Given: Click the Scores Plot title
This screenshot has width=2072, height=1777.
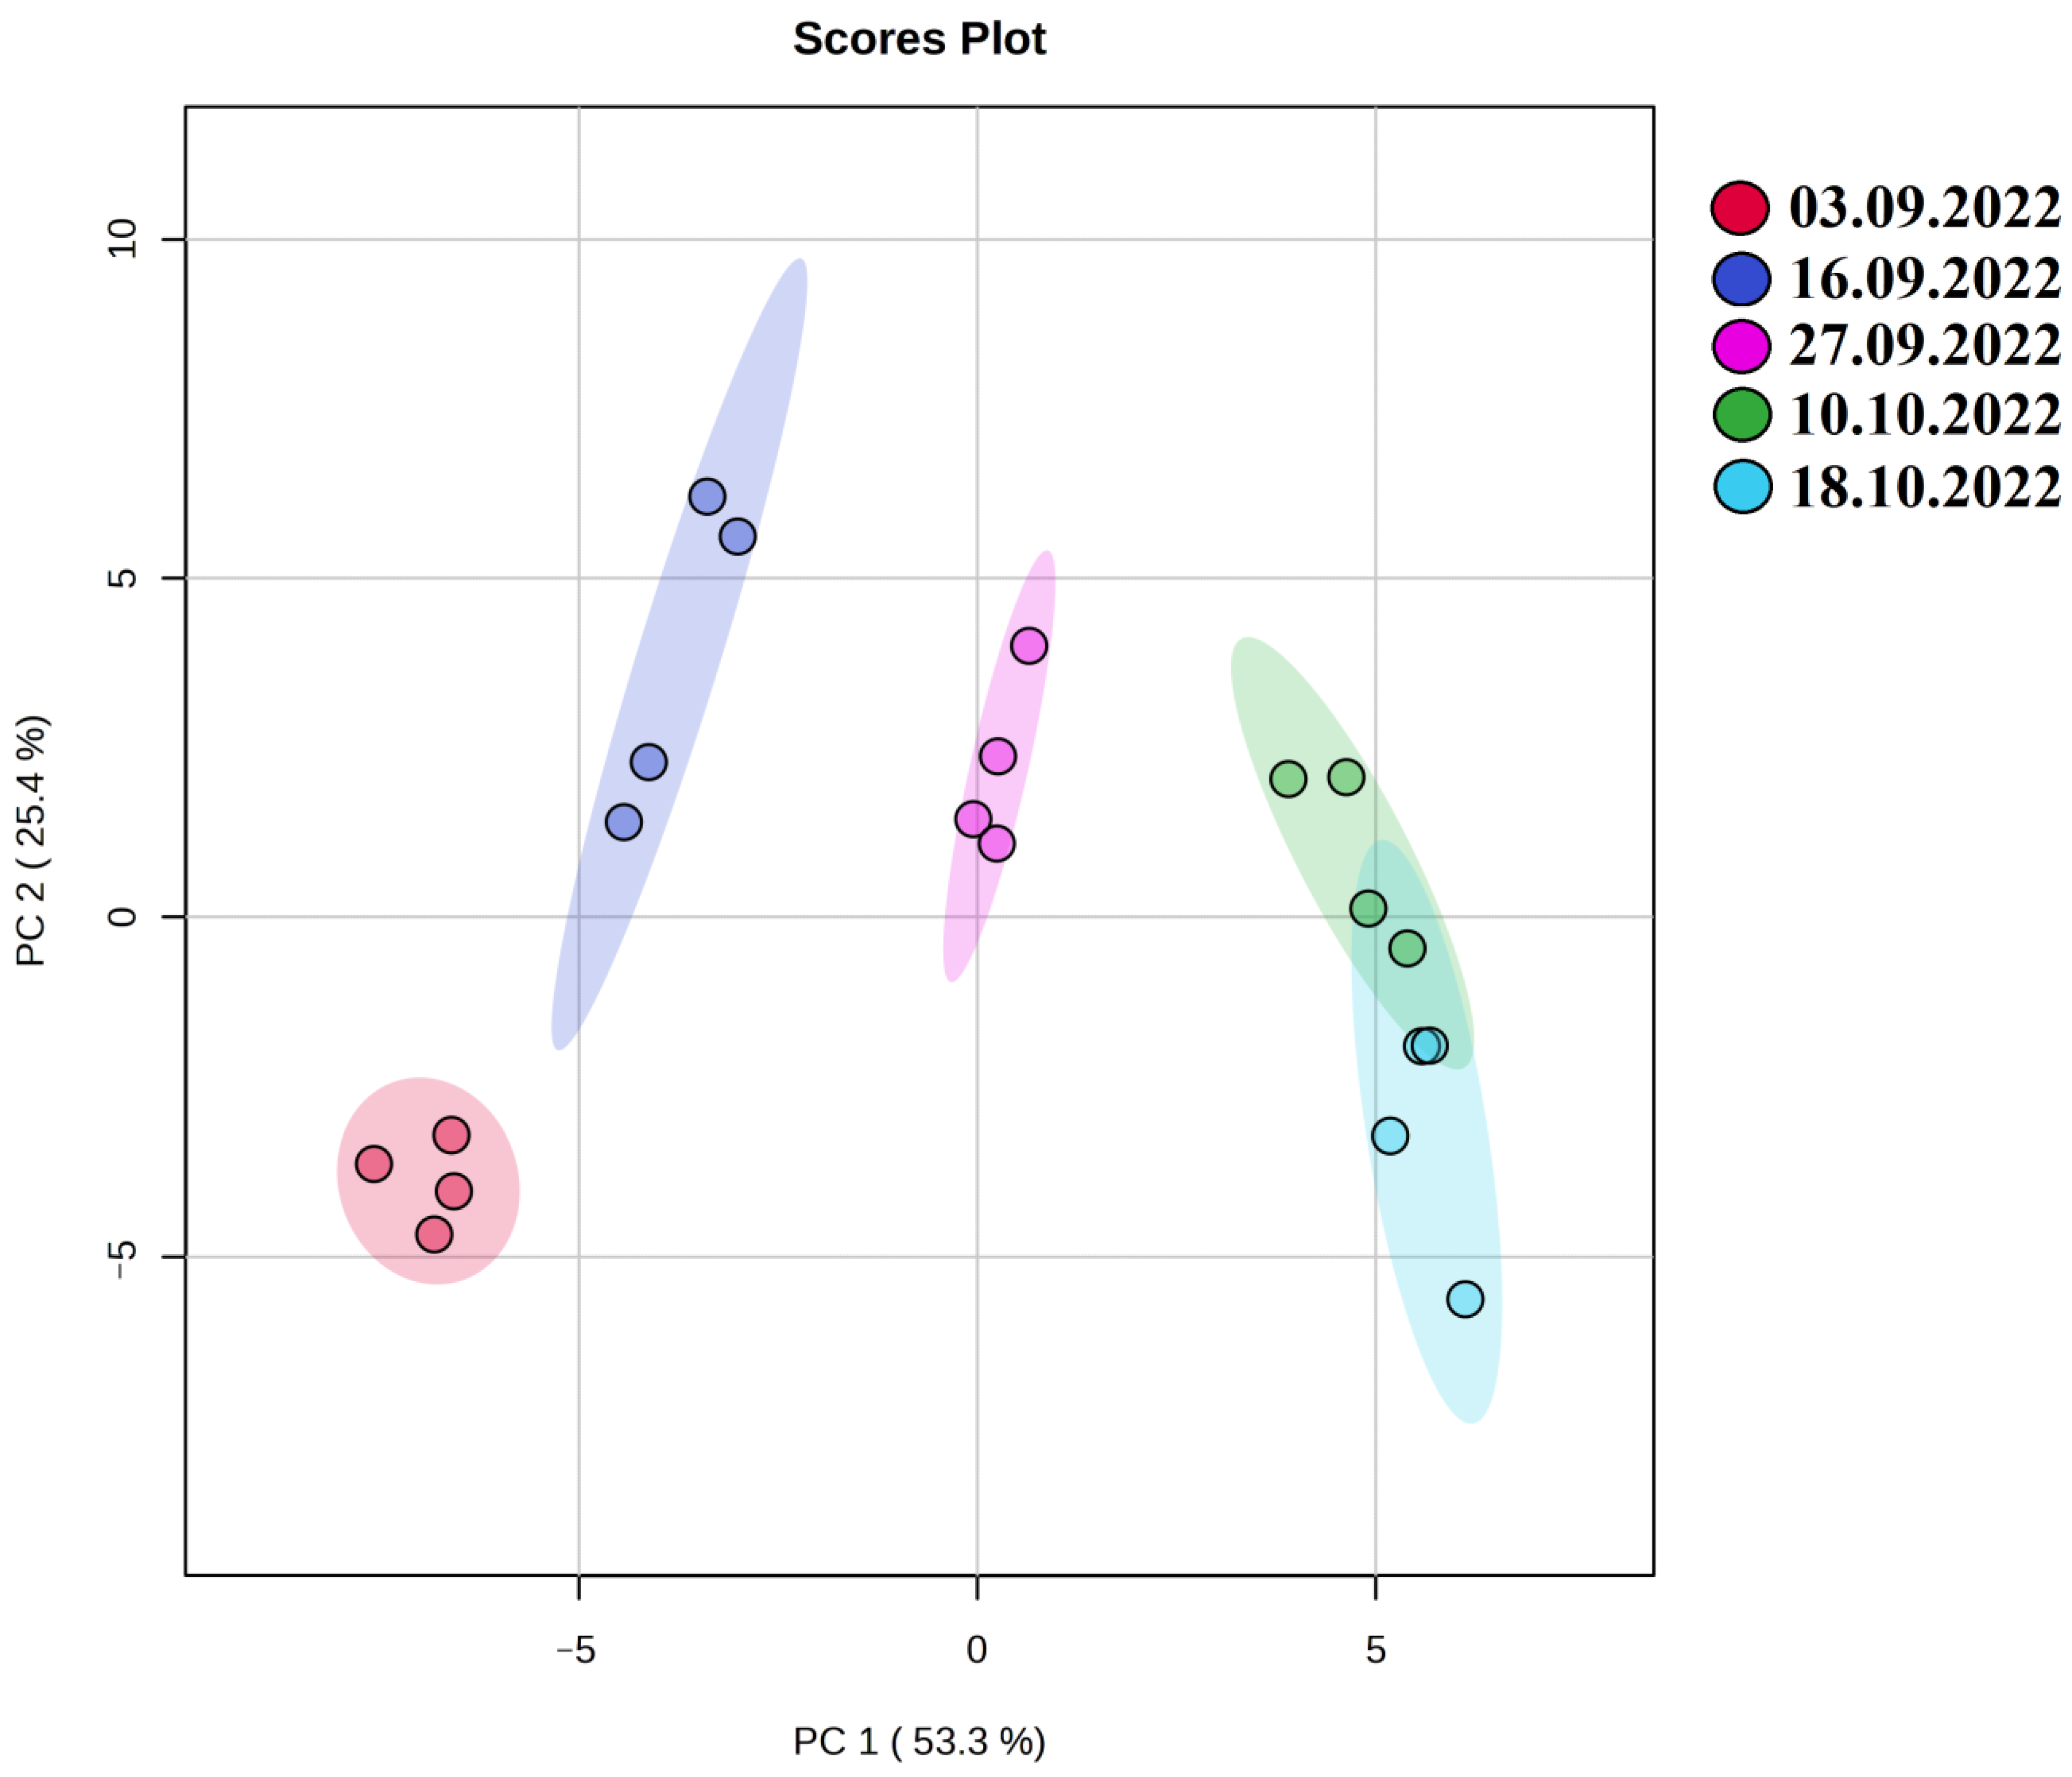Looking at the screenshot, I should tap(919, 40).
